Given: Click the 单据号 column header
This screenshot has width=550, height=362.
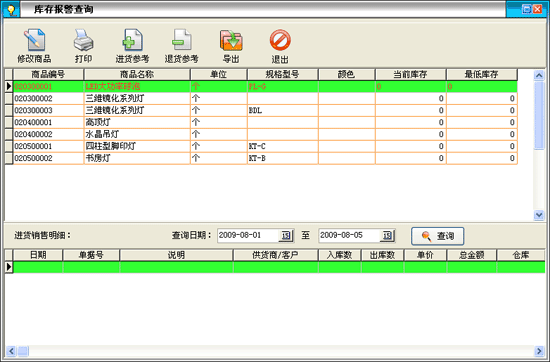Looking at the screenshot, I should pyautogui.click(x=91, y=255).
